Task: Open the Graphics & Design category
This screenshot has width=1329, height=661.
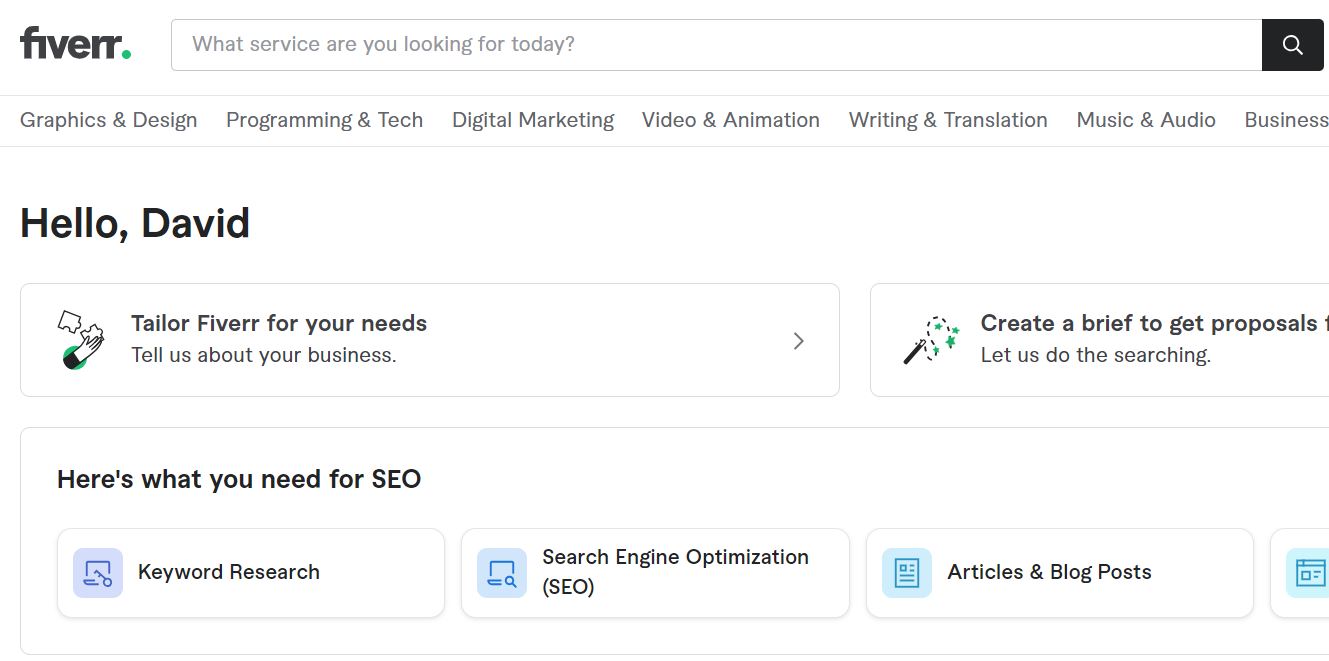Action: pos(109,120)
